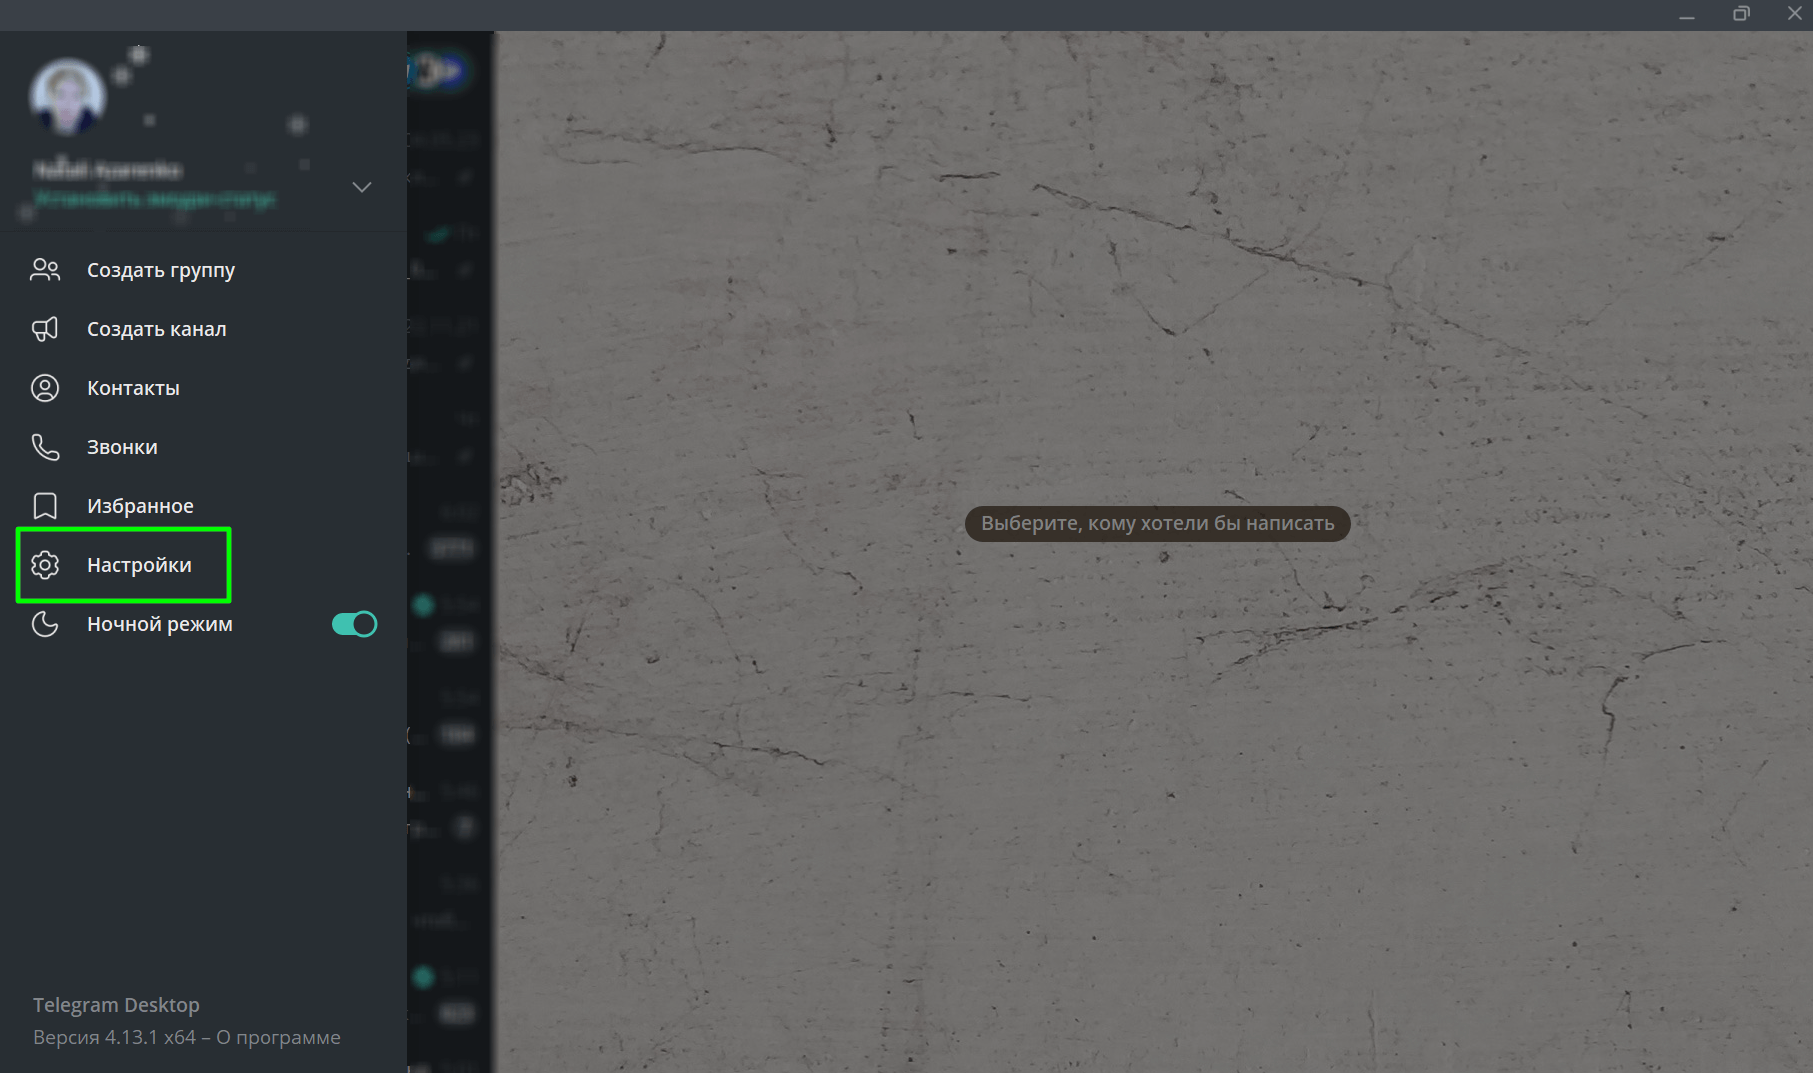Open the О программе link
Image resolution: width=1813 pixels, height=1073 pixels.
point(278,1037)
